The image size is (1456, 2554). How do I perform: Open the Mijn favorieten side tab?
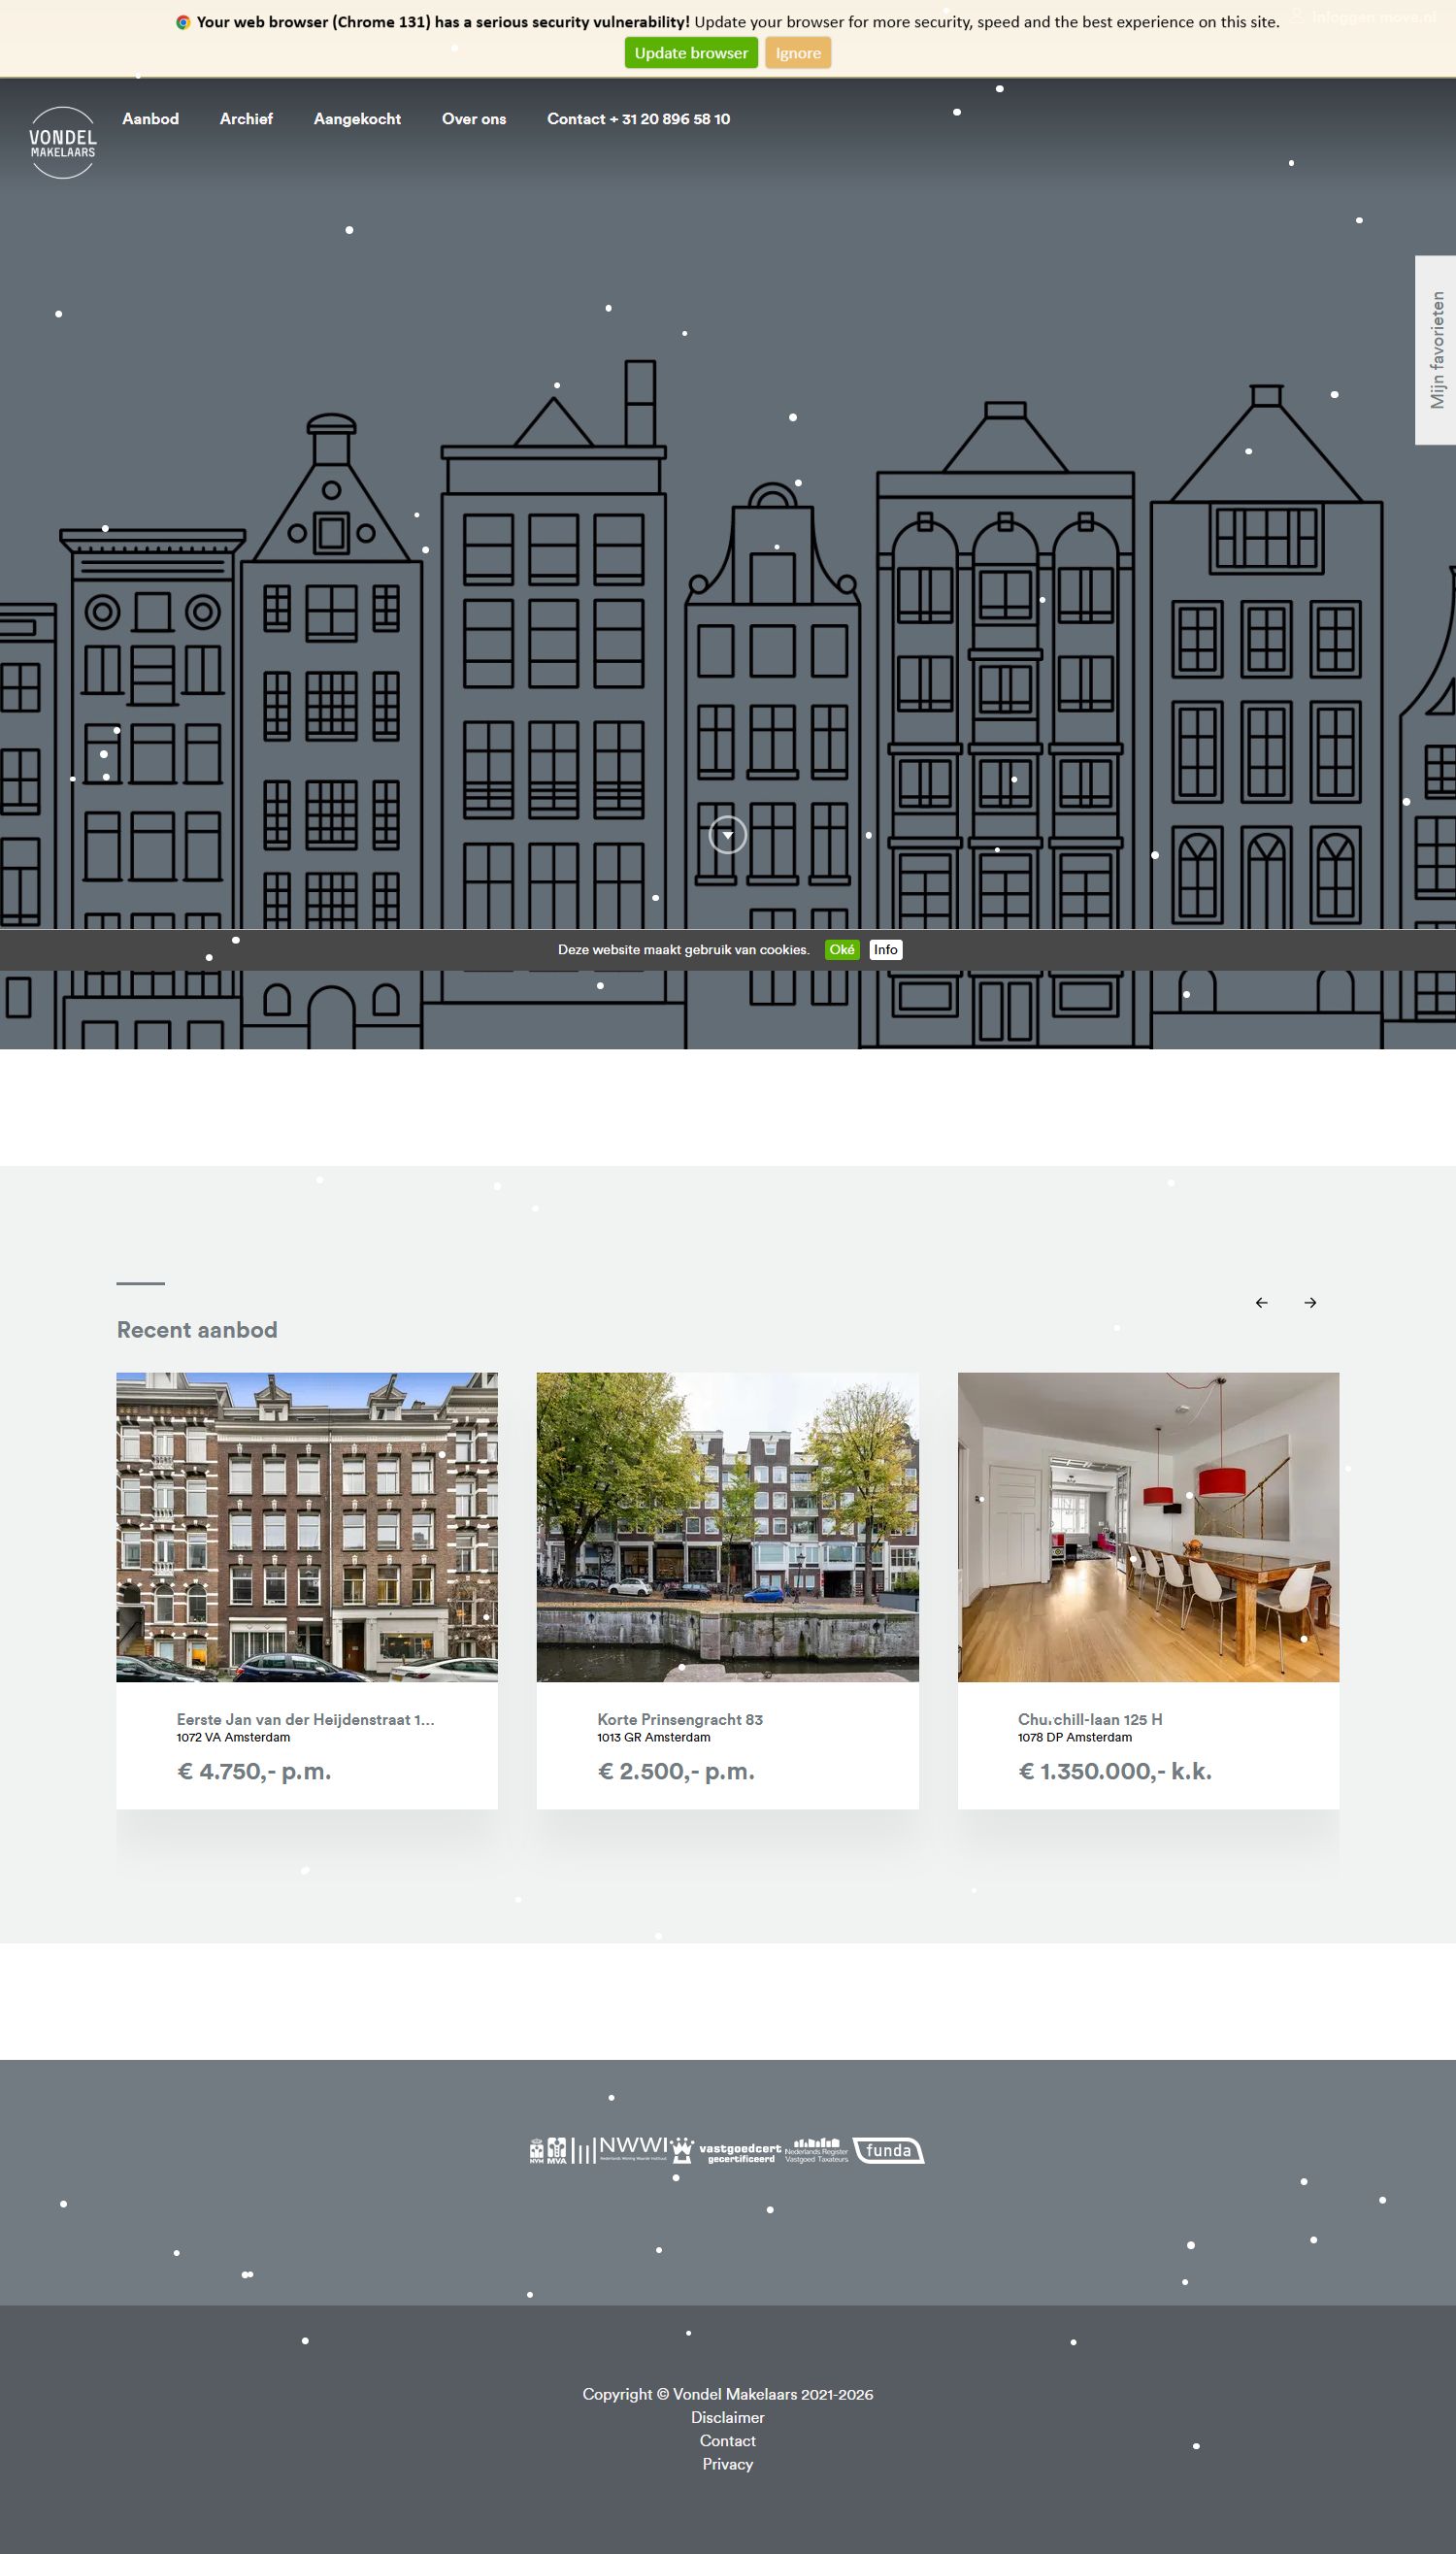click(x=1436, y=350)
